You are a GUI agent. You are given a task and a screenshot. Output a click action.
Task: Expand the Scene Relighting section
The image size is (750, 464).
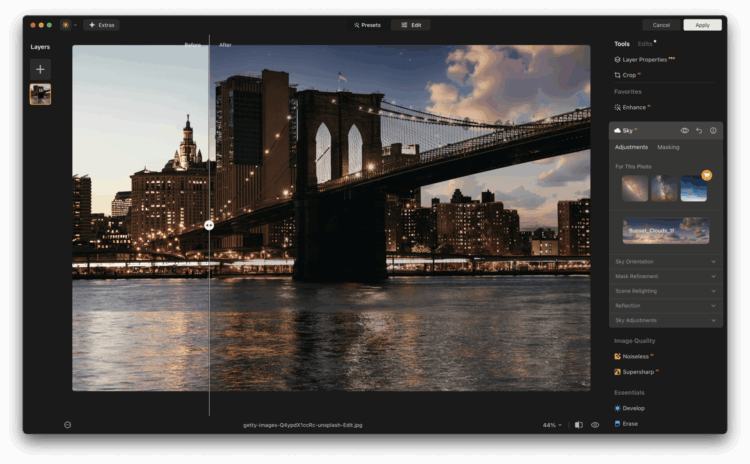[665, 291]
